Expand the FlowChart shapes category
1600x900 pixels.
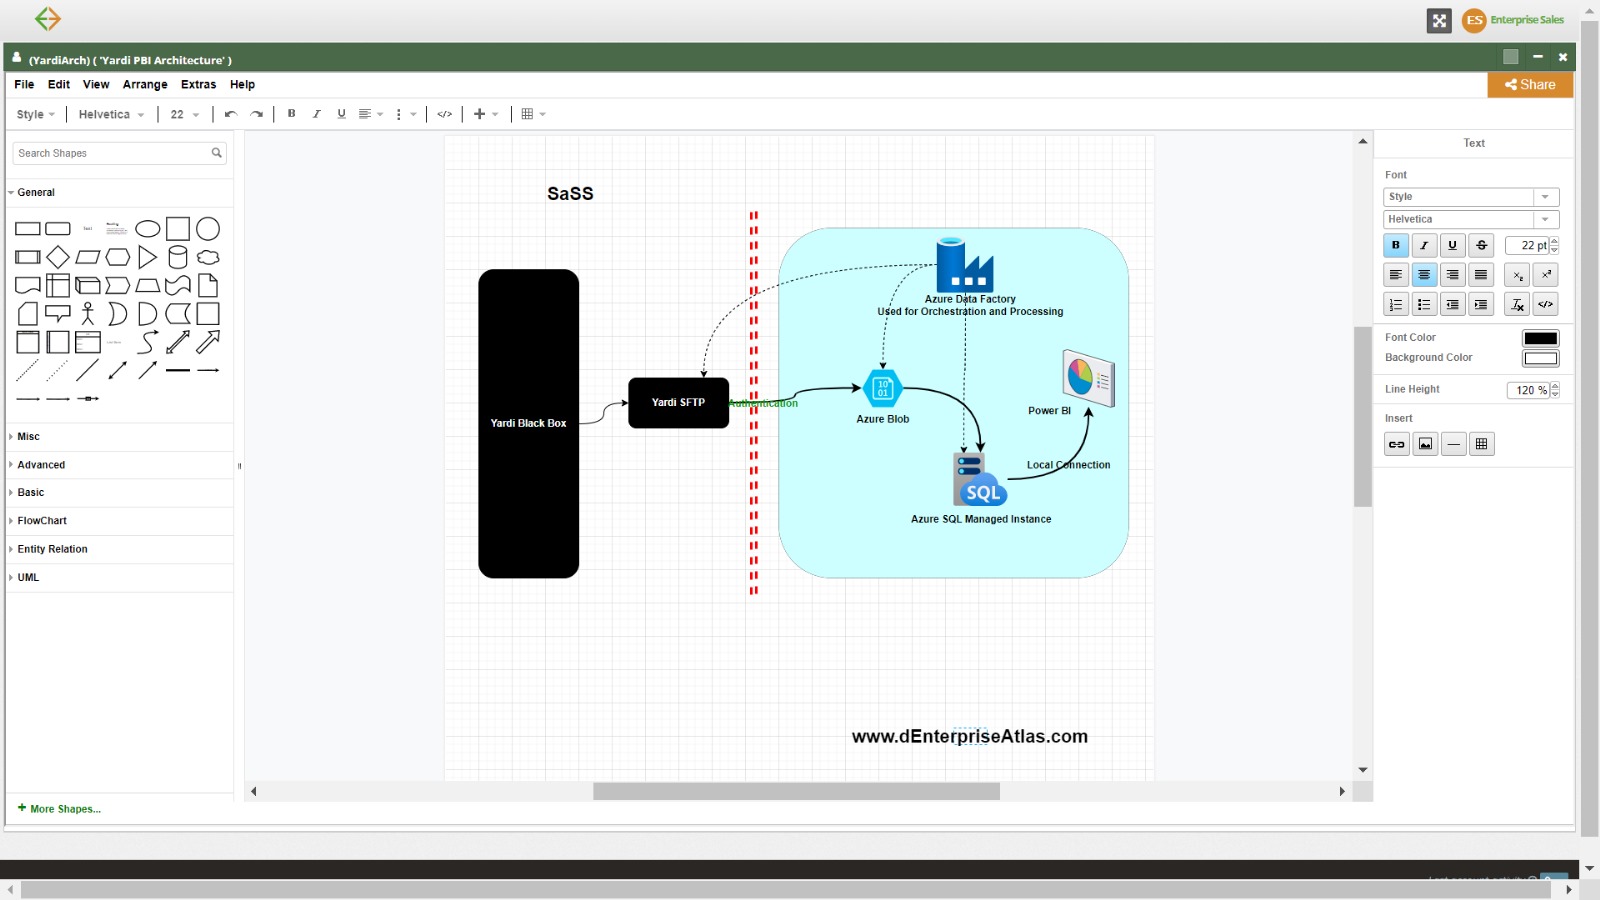click(x=120, y=521)
